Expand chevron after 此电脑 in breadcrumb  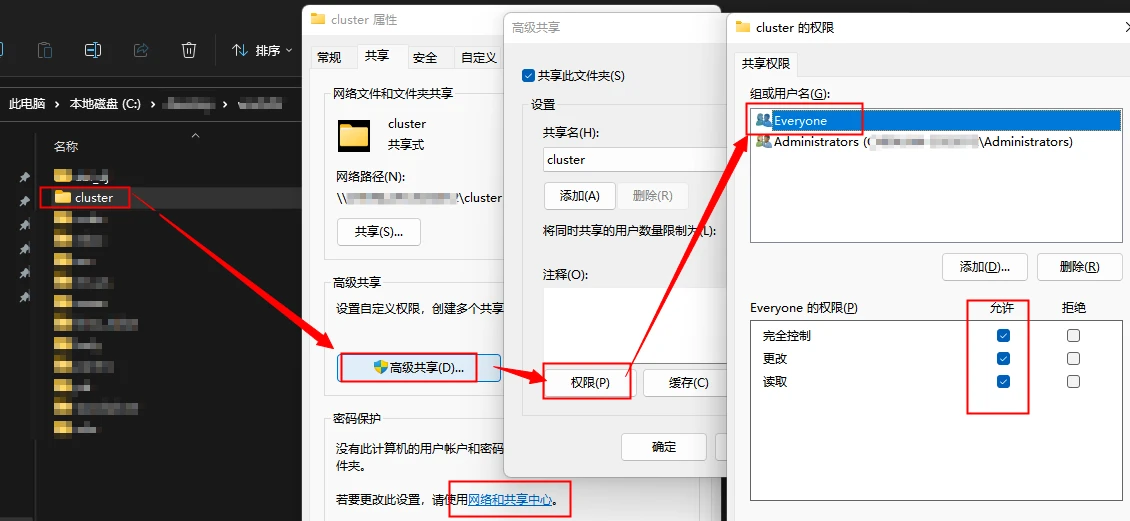(x=58, y=104)
